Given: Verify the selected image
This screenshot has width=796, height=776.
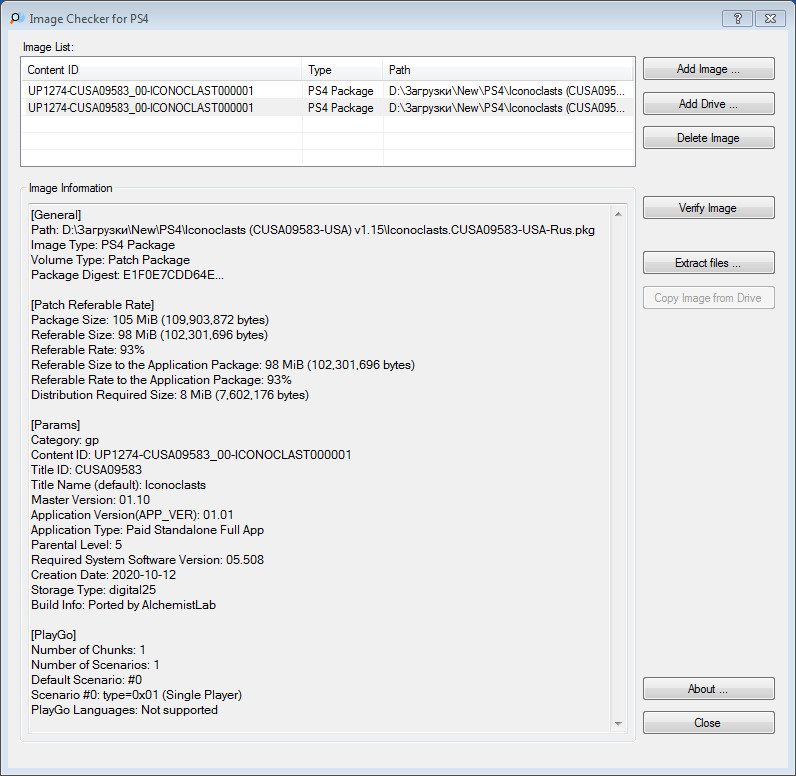Looking at the screenshot, I should [708, 208].
